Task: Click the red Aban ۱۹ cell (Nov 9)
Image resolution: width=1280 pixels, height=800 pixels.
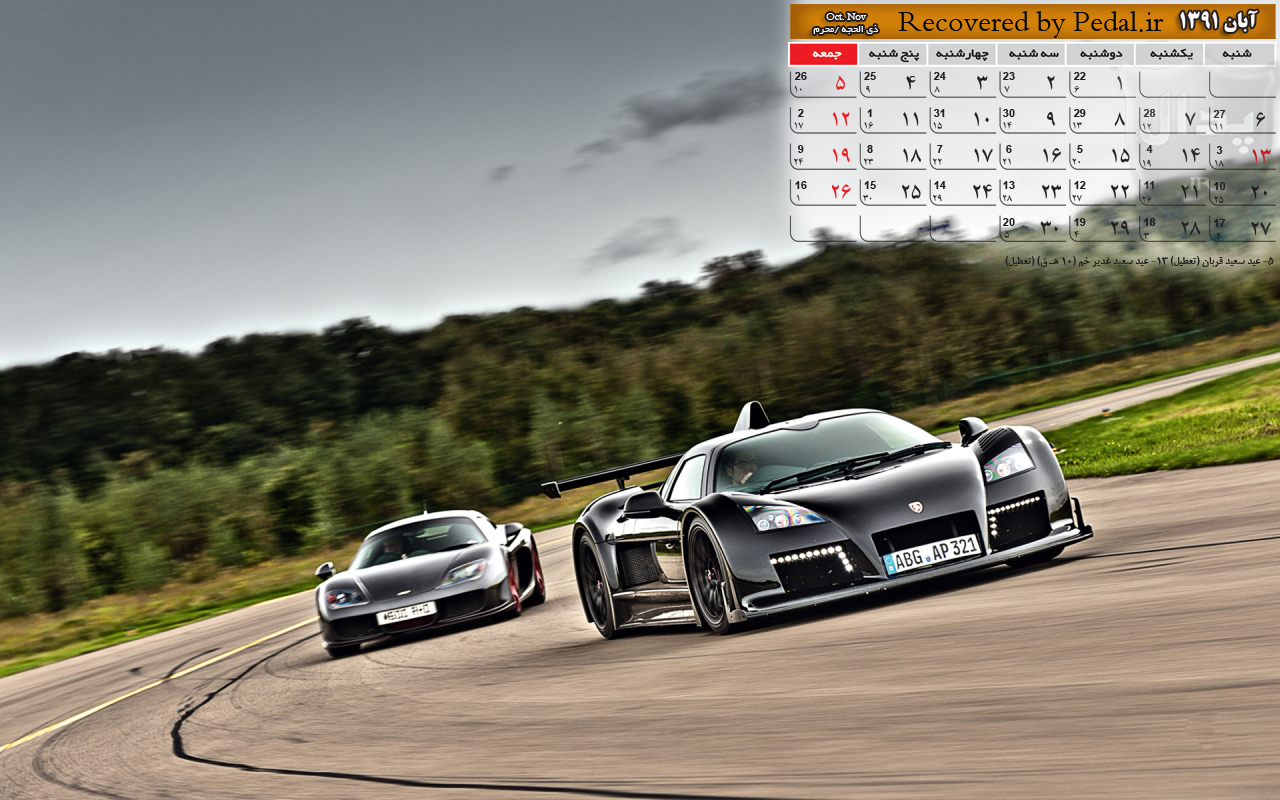Action: pos(824,155)
